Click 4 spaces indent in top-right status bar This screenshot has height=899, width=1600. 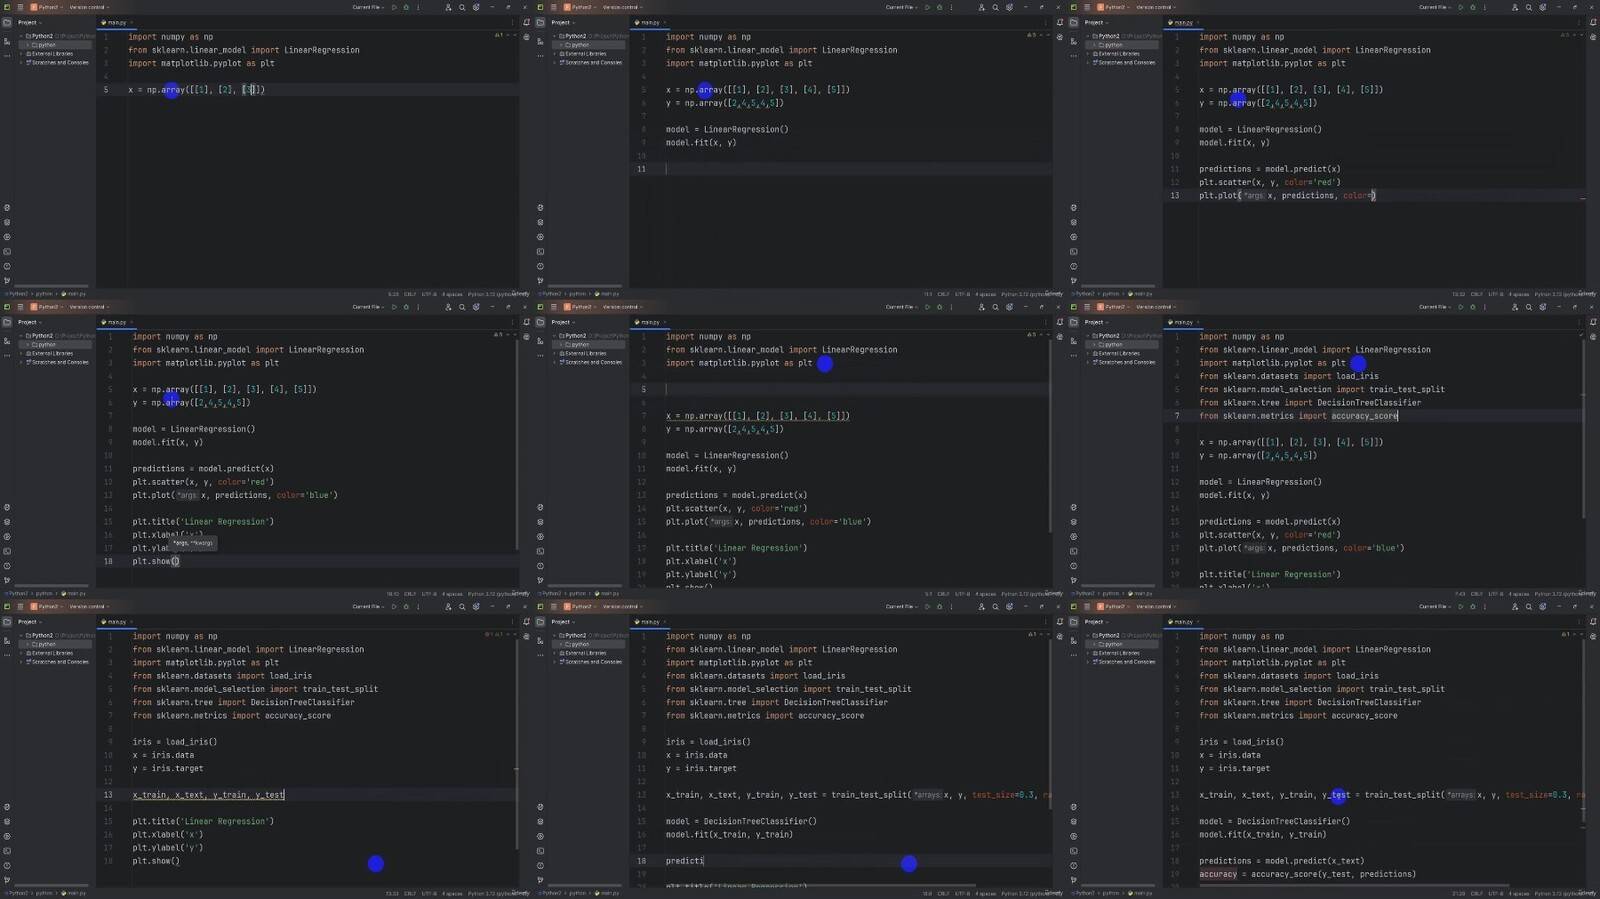(x=1519, y=294)
